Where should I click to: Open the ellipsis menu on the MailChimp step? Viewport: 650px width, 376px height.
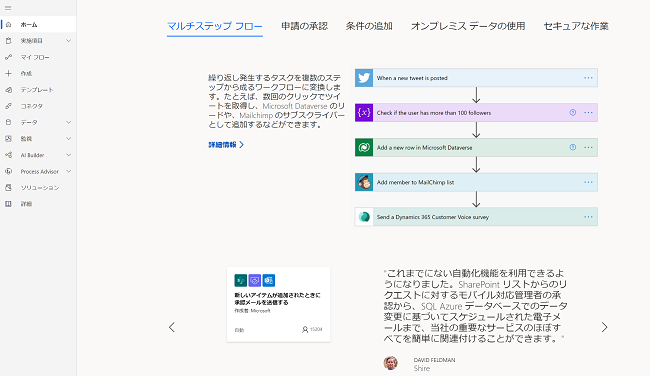point(588,182)
